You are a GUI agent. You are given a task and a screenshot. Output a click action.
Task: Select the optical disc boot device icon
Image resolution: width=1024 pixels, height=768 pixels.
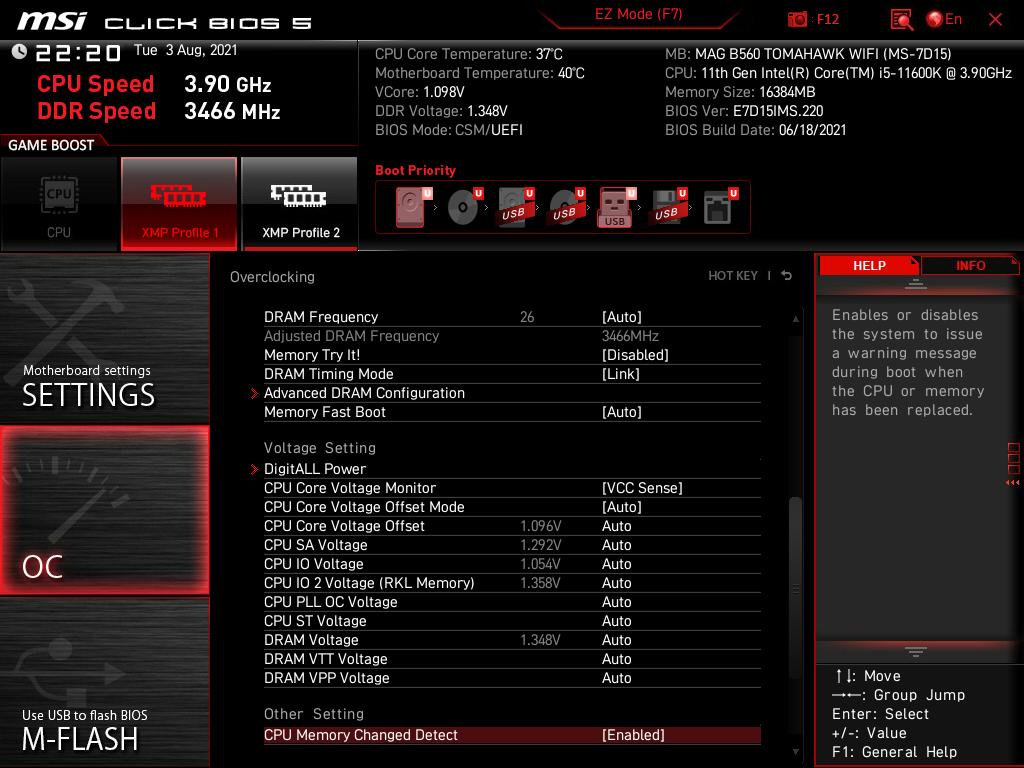(x=465, y=207)
